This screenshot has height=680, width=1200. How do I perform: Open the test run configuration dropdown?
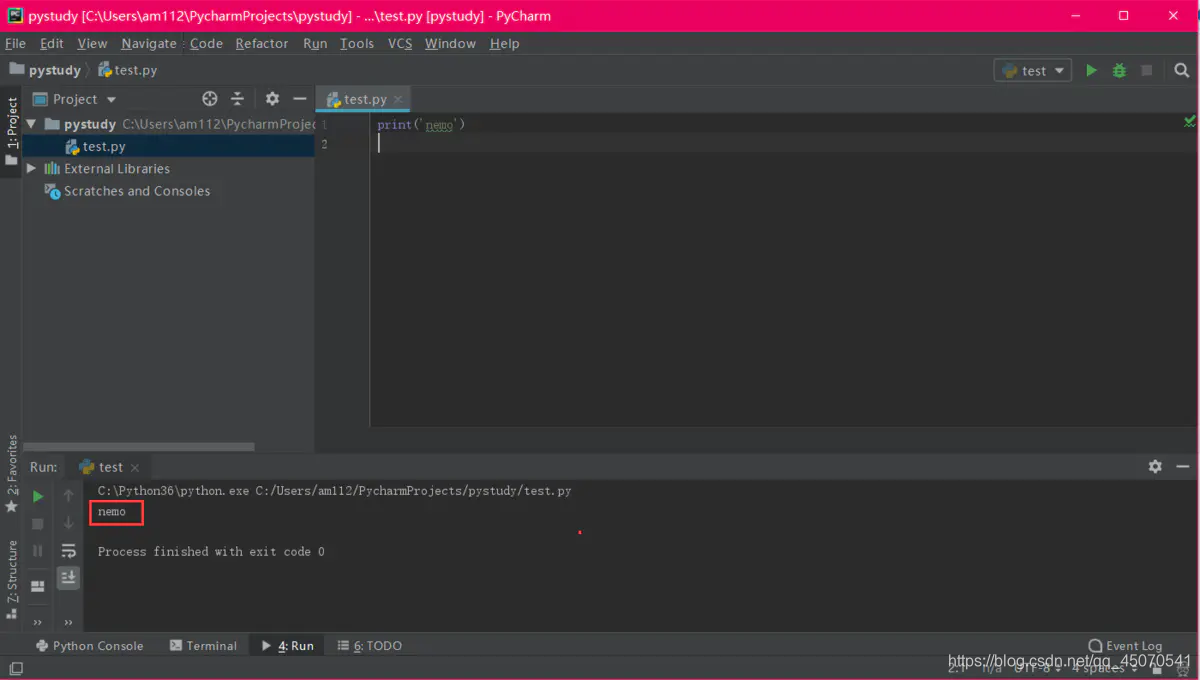click(x=1032, y=70)
